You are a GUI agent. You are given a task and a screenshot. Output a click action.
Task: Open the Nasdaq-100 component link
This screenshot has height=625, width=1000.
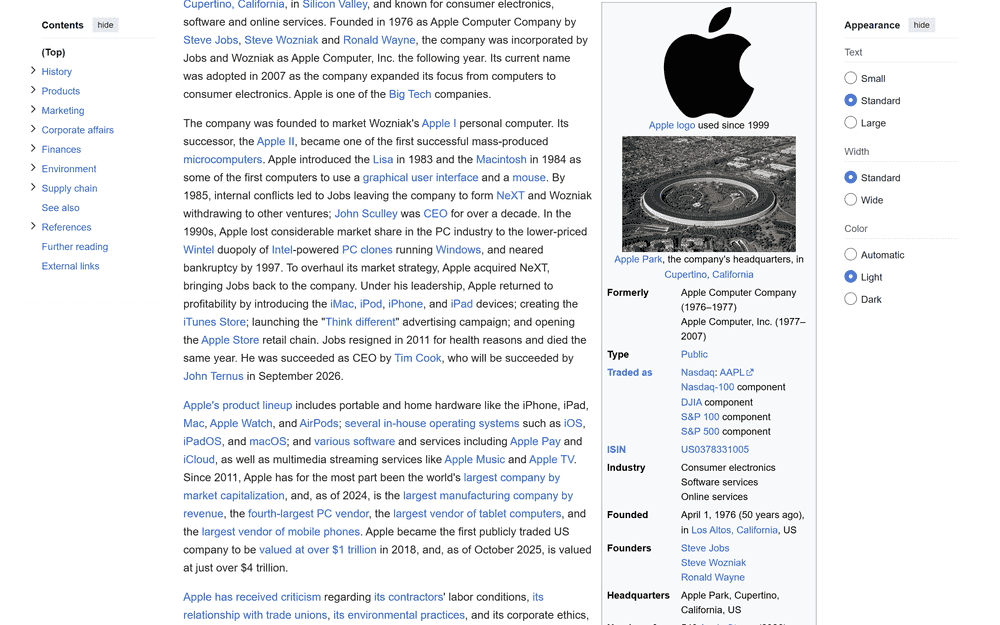point(707,387)
